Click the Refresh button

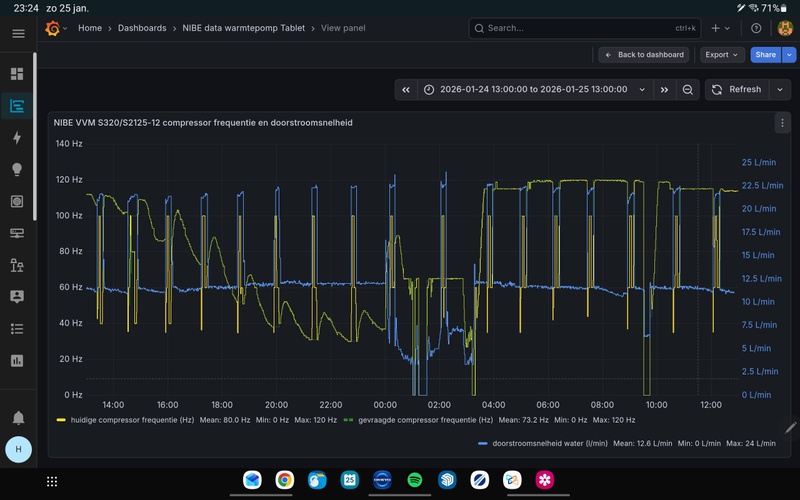click(737, 90)
